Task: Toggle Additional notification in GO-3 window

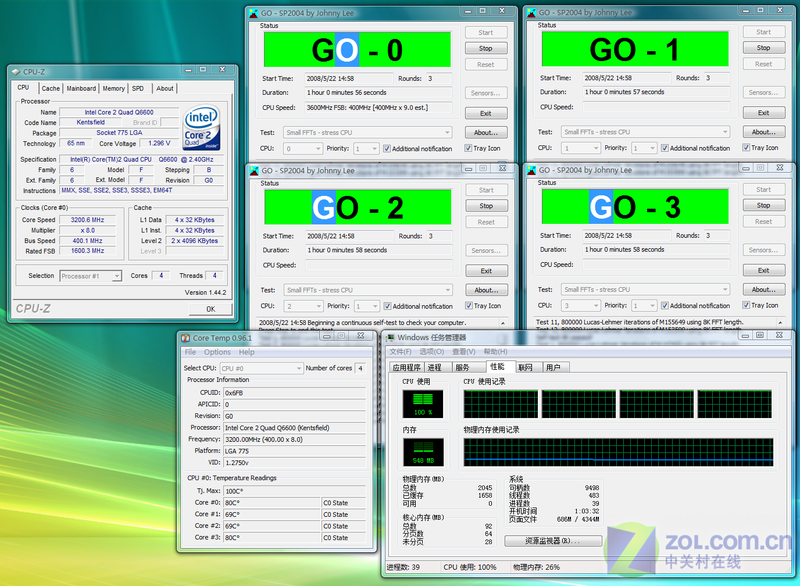Action: coord(665,305)
